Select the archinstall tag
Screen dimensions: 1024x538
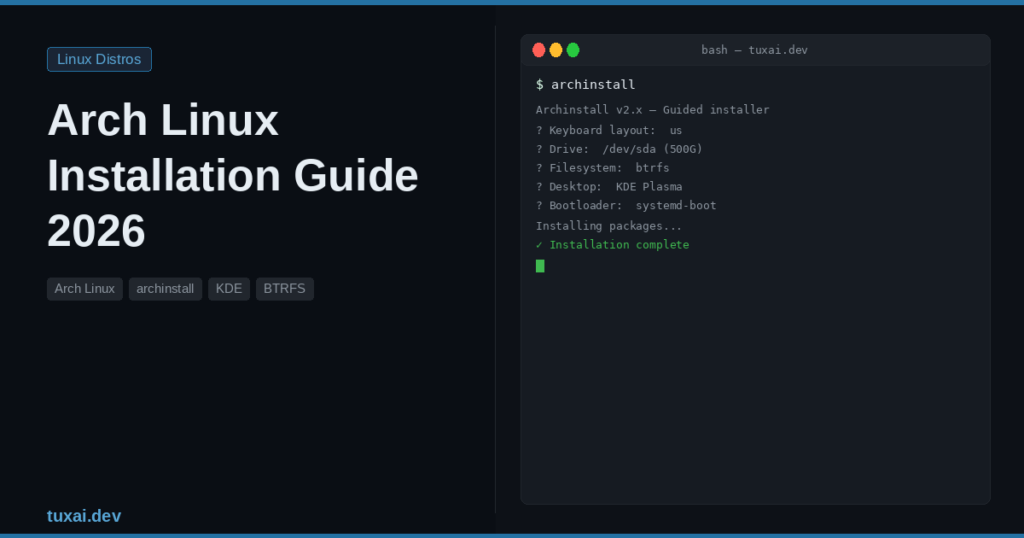pos(165,289)
